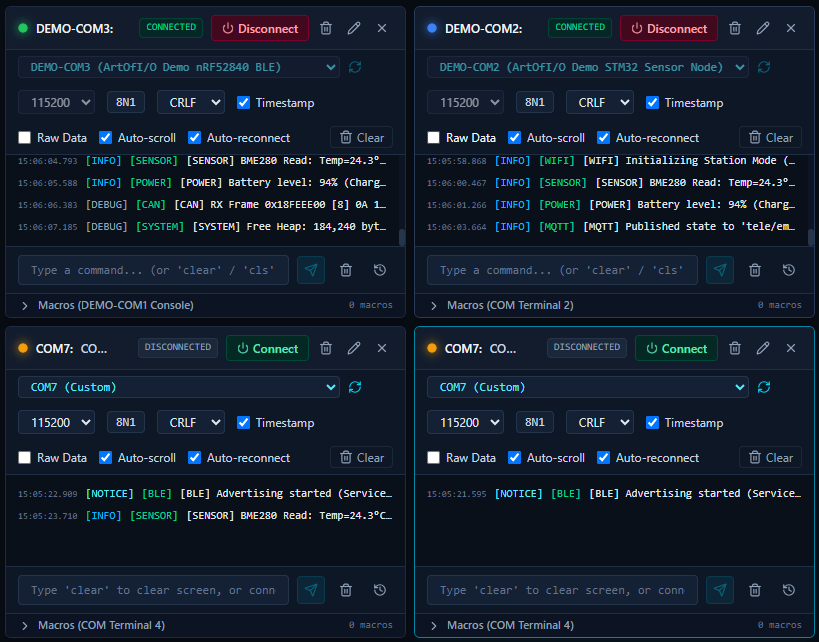
Task: Send the command in the DEMO-COM2 panel
Action: tap(720, 270)
